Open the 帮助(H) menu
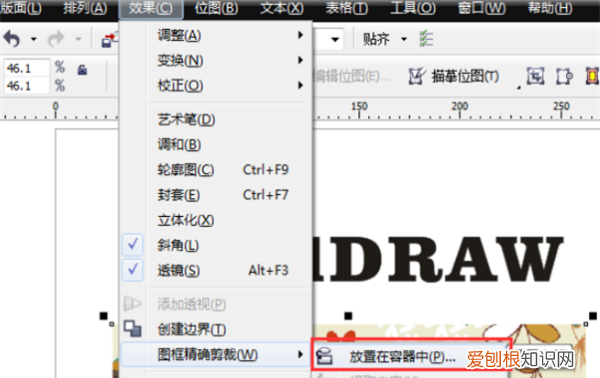Viewport: 600px width, 378px height. click(550, 8)
